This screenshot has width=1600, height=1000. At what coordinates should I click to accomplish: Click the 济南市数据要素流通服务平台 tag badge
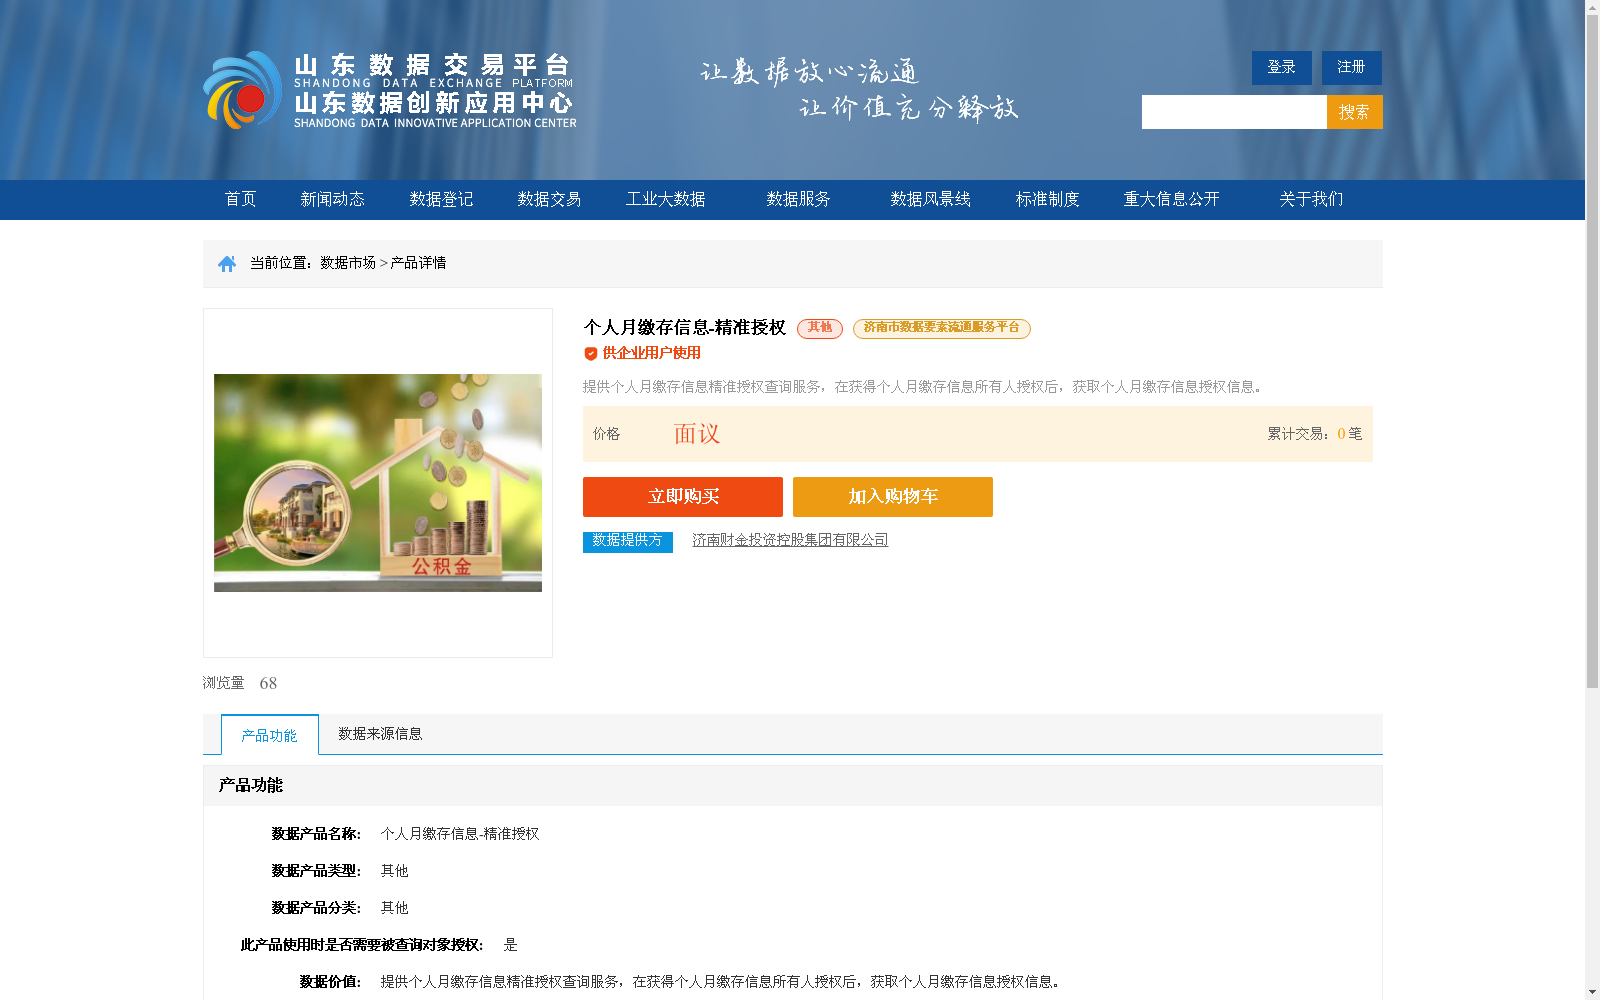point(941,328)
